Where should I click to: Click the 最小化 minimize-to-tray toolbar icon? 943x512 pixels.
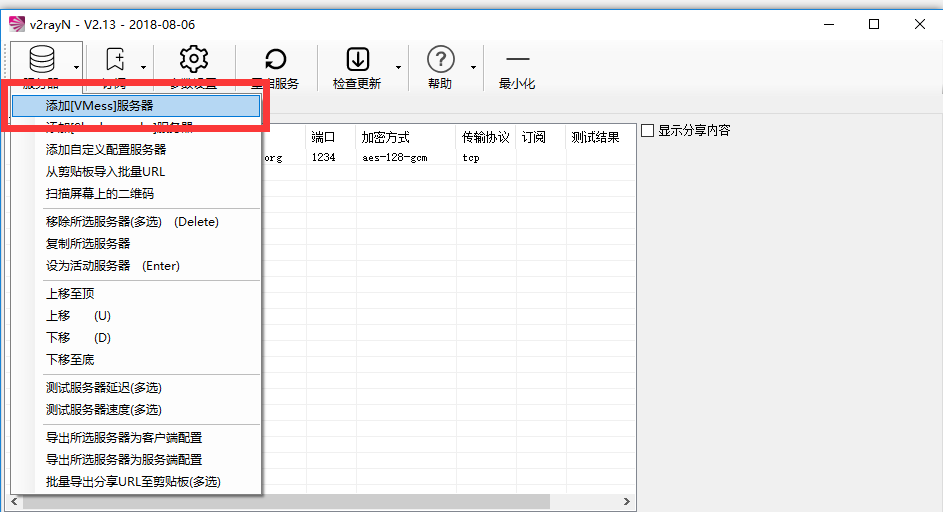click(x=517, y=60)
